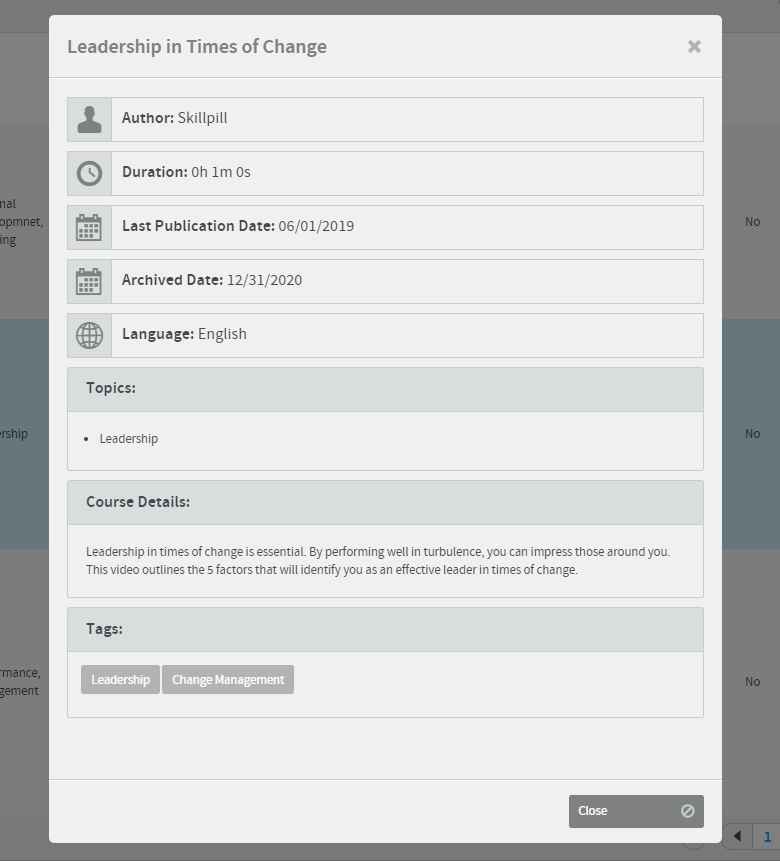Click the duration clock icon

pos(90,174)
